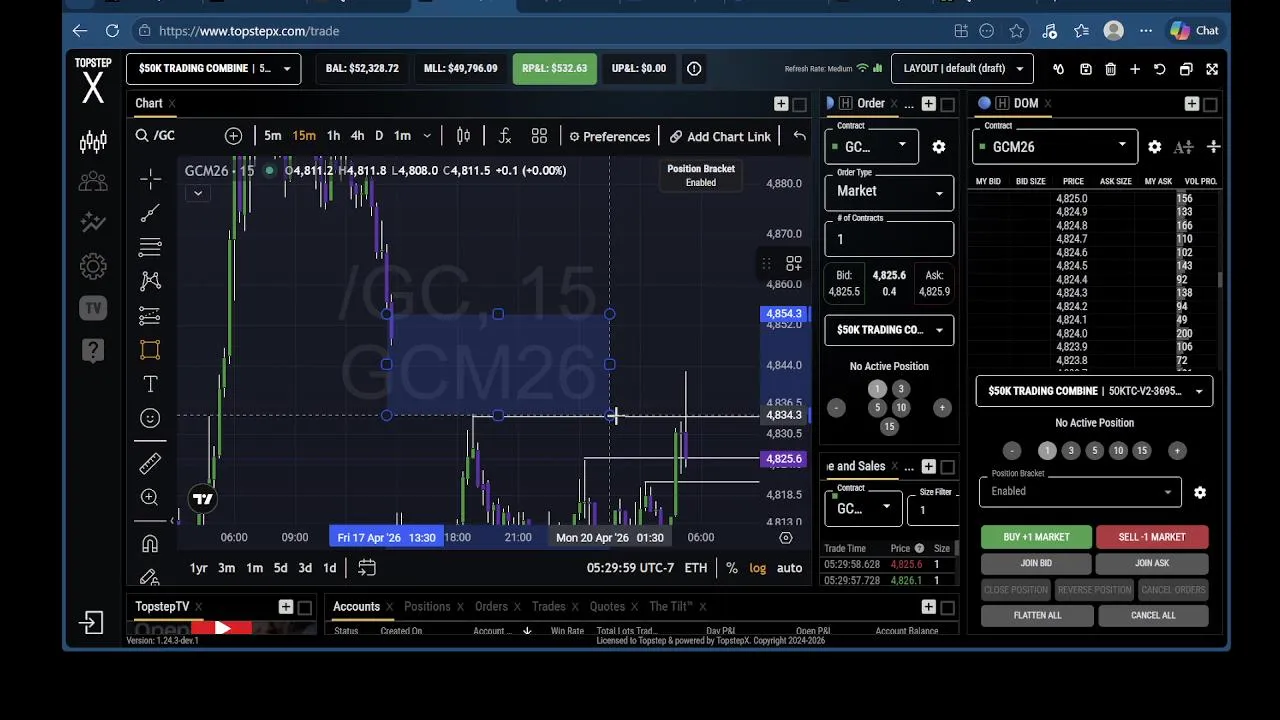Open candlestick chart style selector
The width and height of the screenshot is (1280, 720).
click(x=463, y=136)
